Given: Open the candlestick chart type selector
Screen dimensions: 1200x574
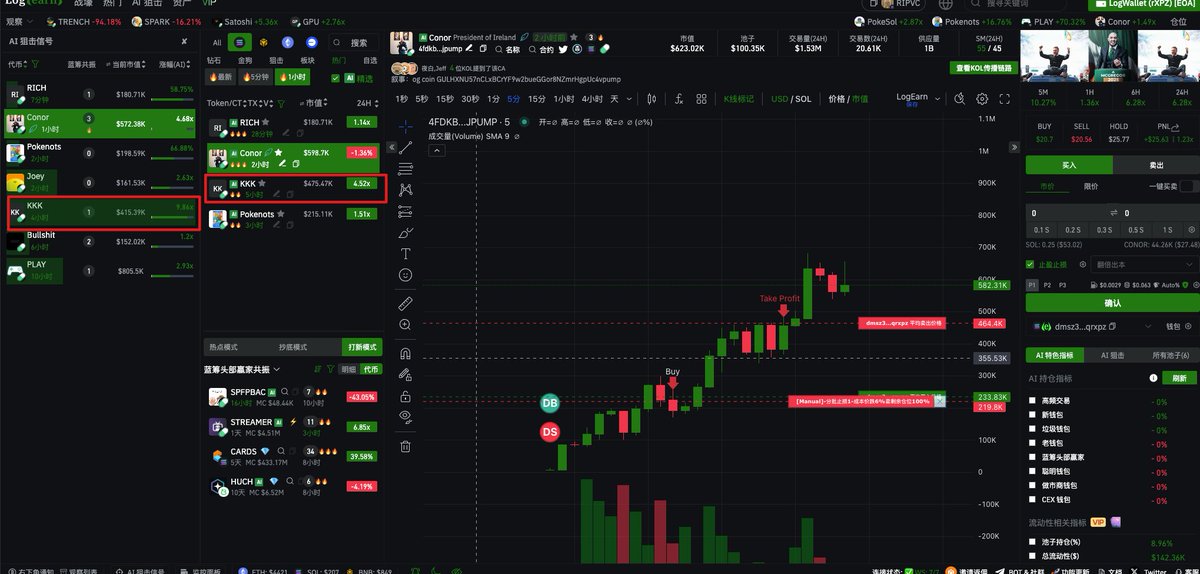Looking at the screenshot, I should [652, 99].
